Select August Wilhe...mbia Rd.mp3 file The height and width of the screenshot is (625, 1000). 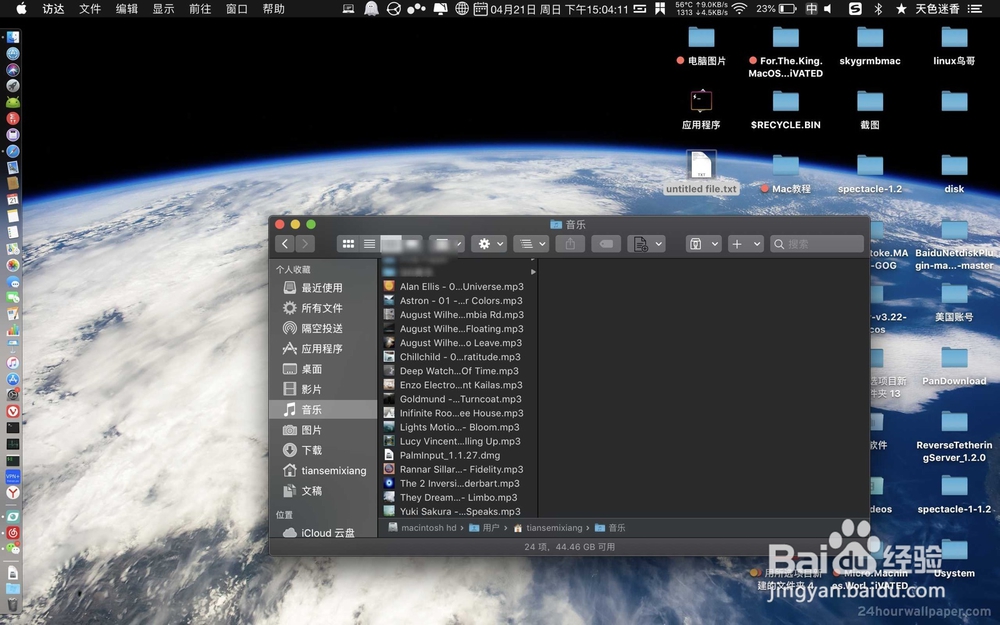[458, 314]
